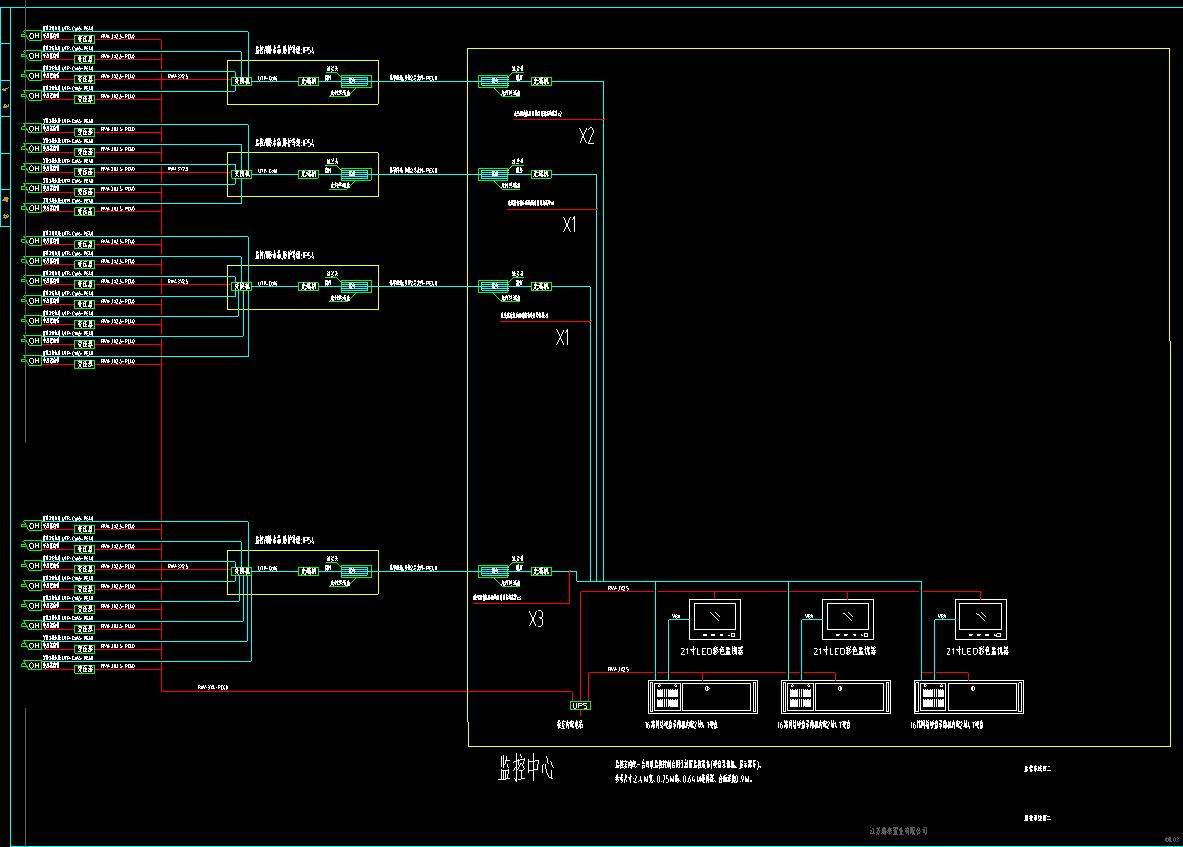Select the upper X1 label
The height and width of the screenshot is (847, 1183).
tap(569, 226)
